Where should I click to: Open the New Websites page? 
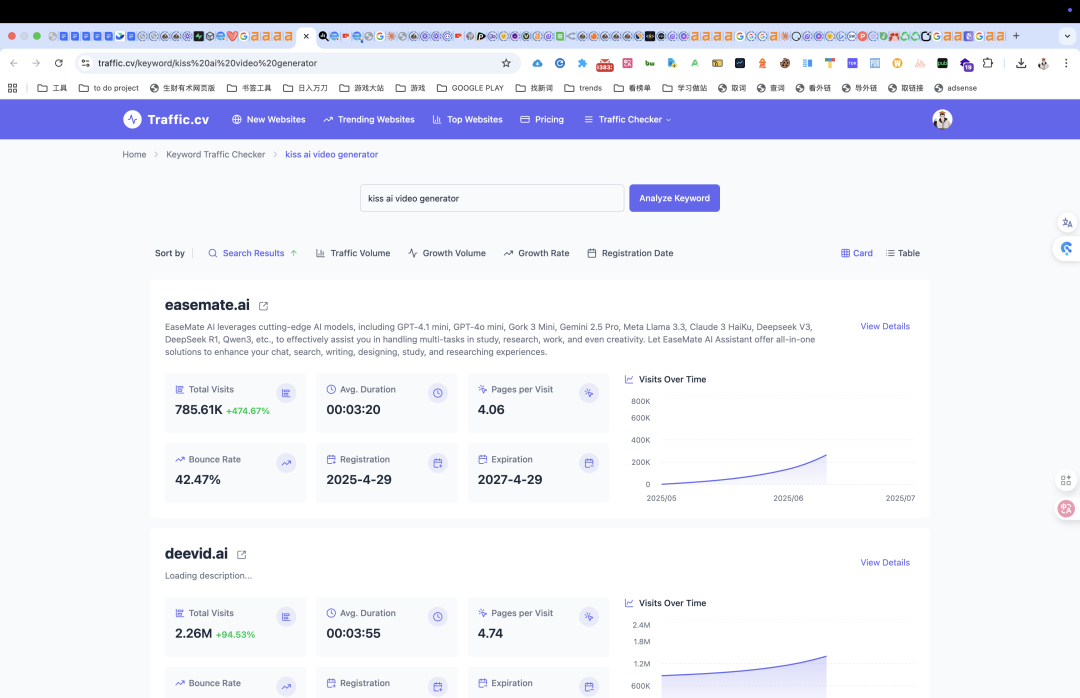(269, 119)
